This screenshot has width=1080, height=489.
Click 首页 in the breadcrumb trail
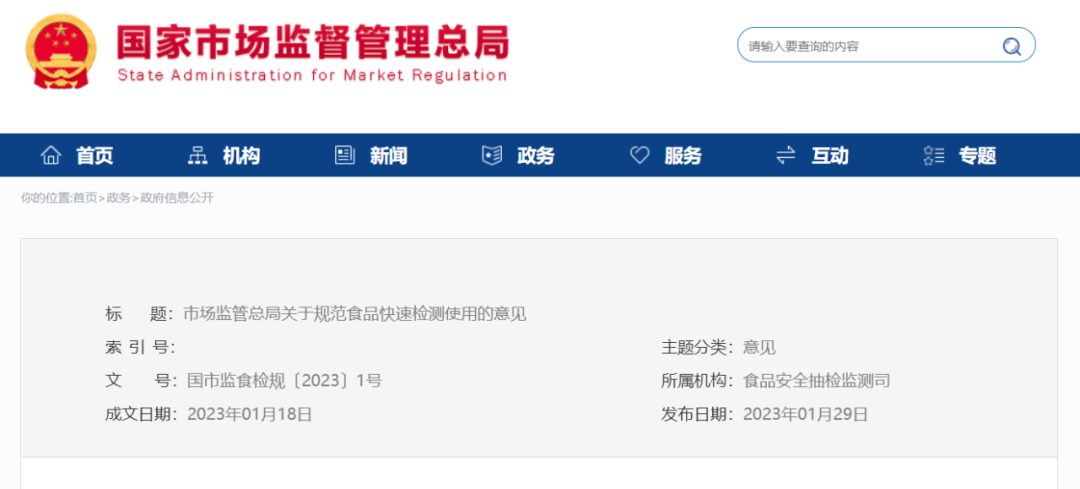(x=85, y=198)
